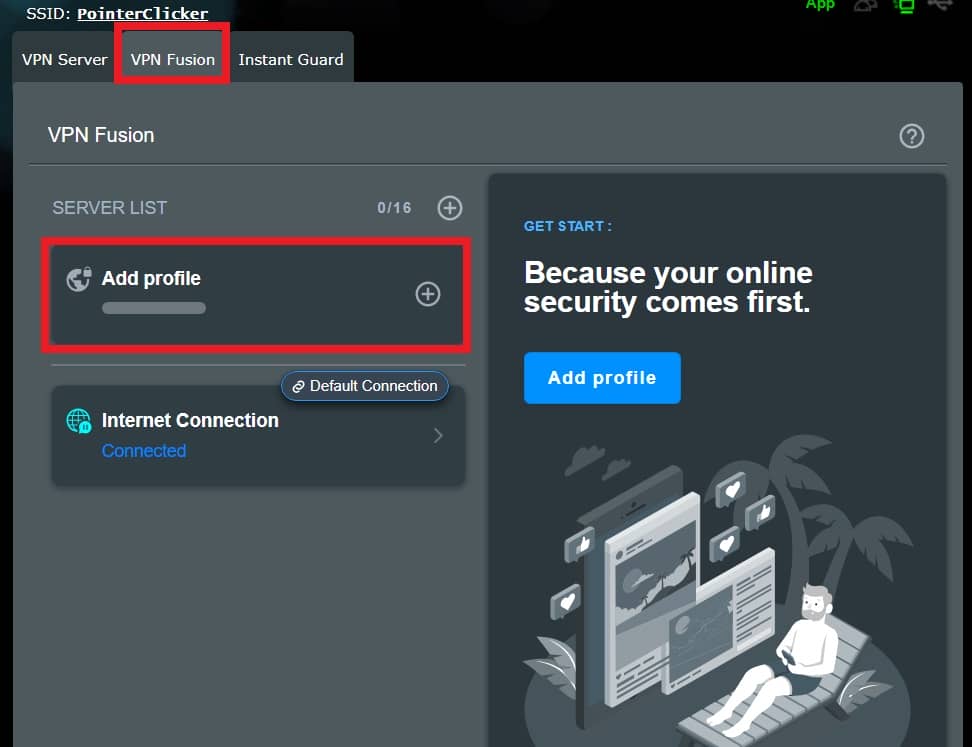
Task: Switch to the VPN Fusion tab
Action: pos(172,60)
